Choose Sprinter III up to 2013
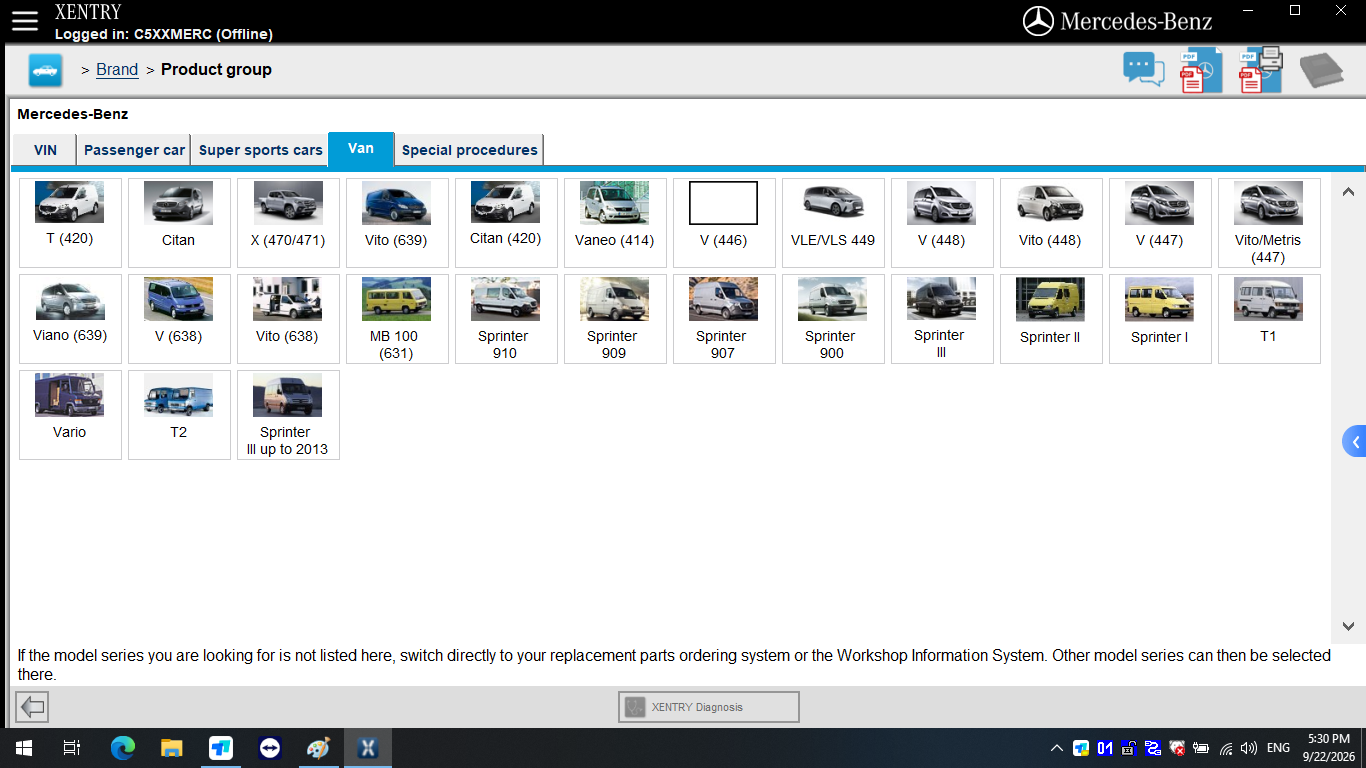Viewport: 1366px width, 768px height. [x=288, y=415]
